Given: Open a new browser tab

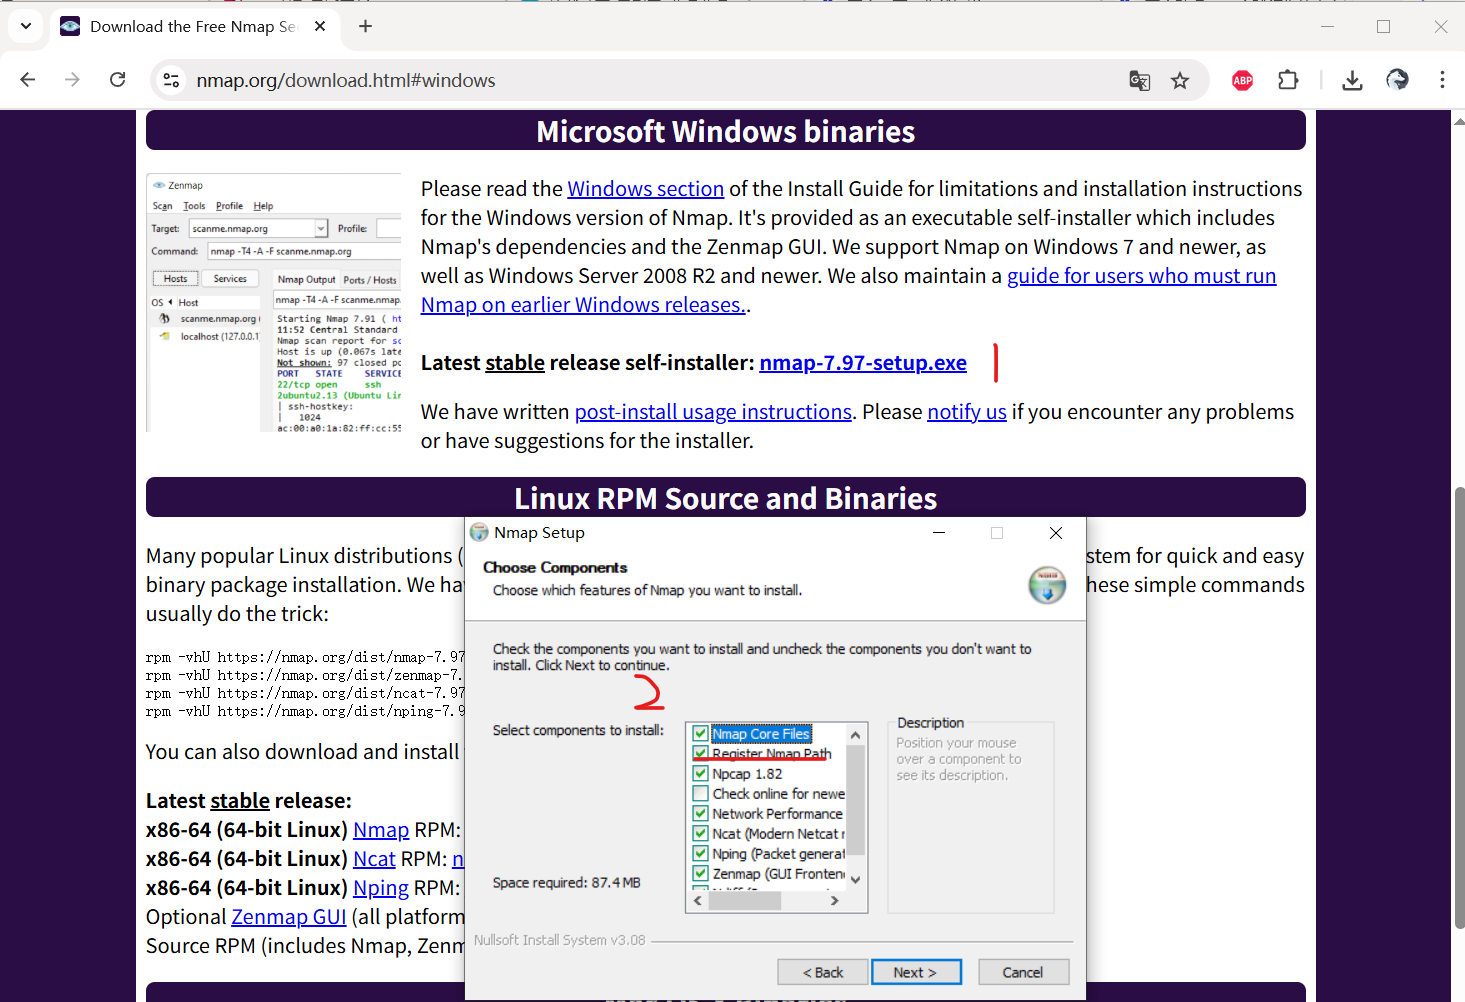Looking at the screenshot, I should click(x=366, y=27).
